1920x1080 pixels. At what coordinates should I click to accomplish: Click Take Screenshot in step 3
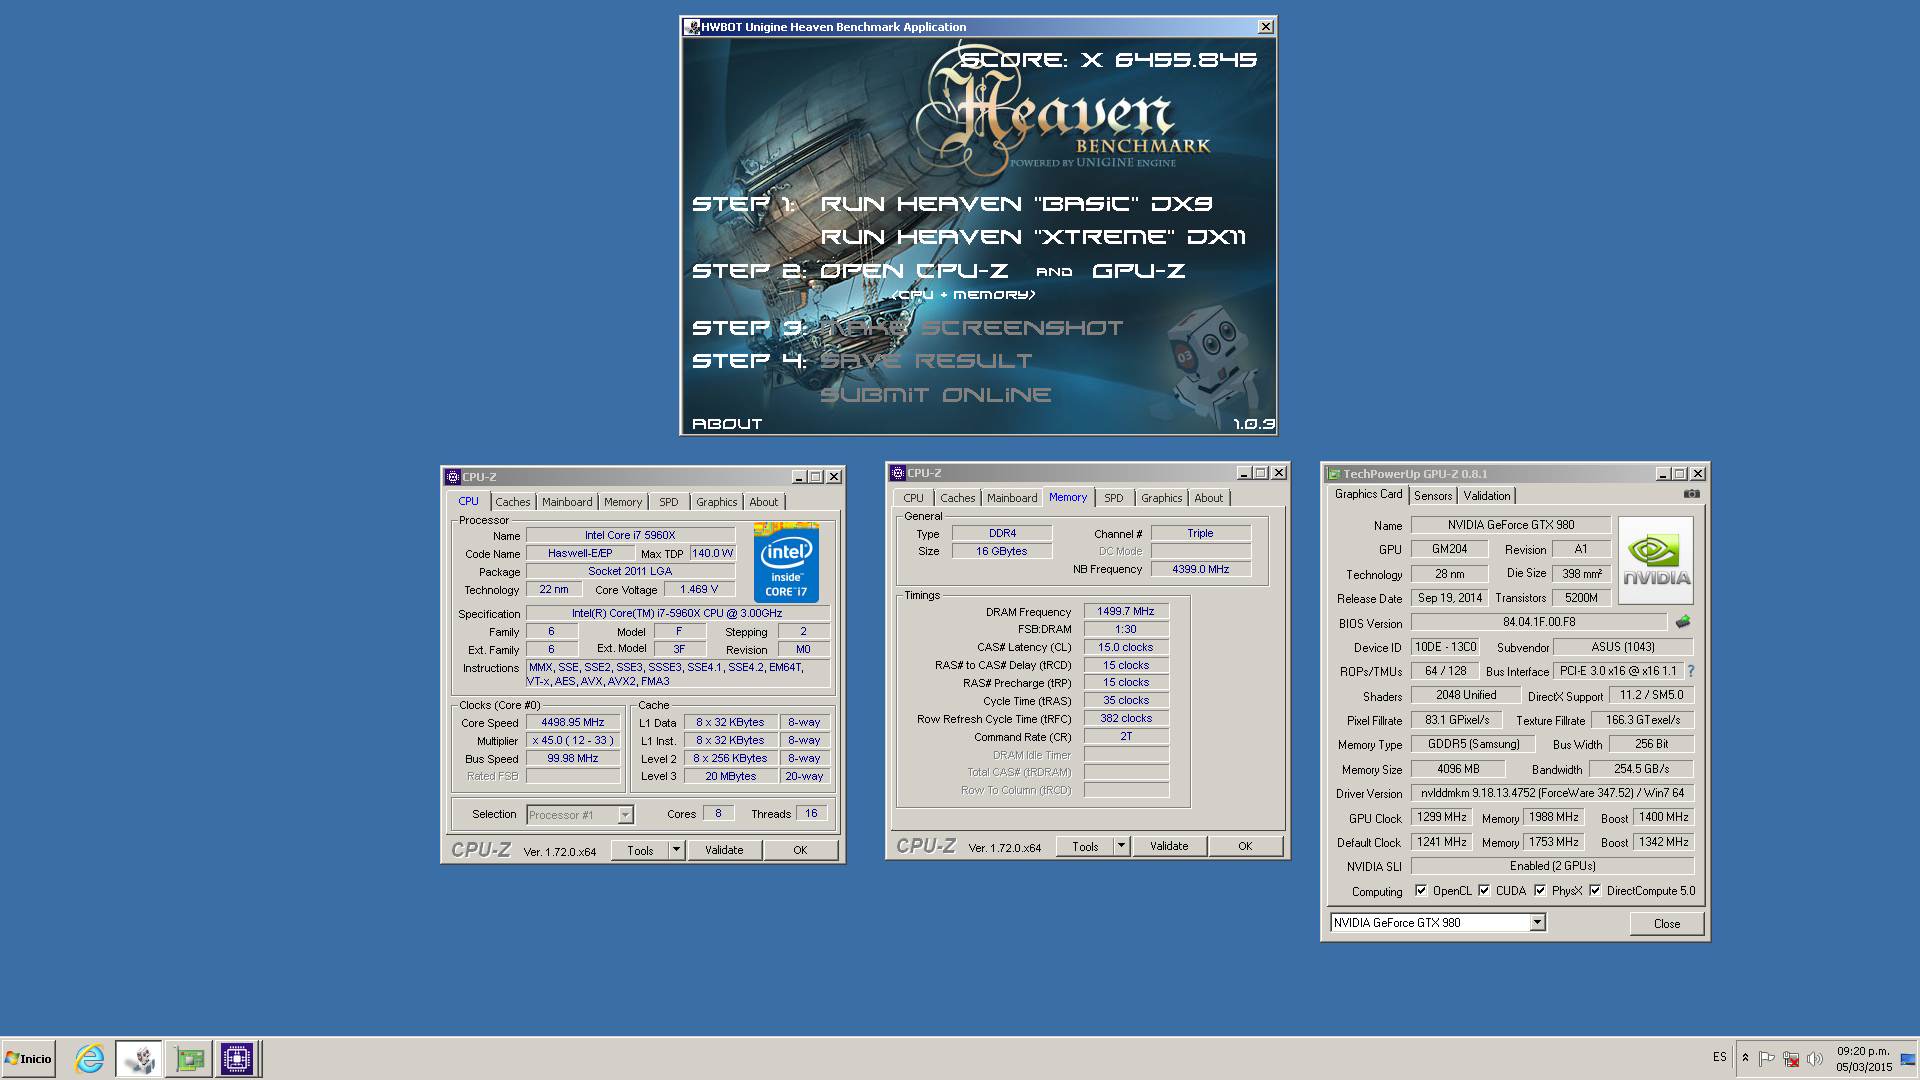[x=971, y=327]
